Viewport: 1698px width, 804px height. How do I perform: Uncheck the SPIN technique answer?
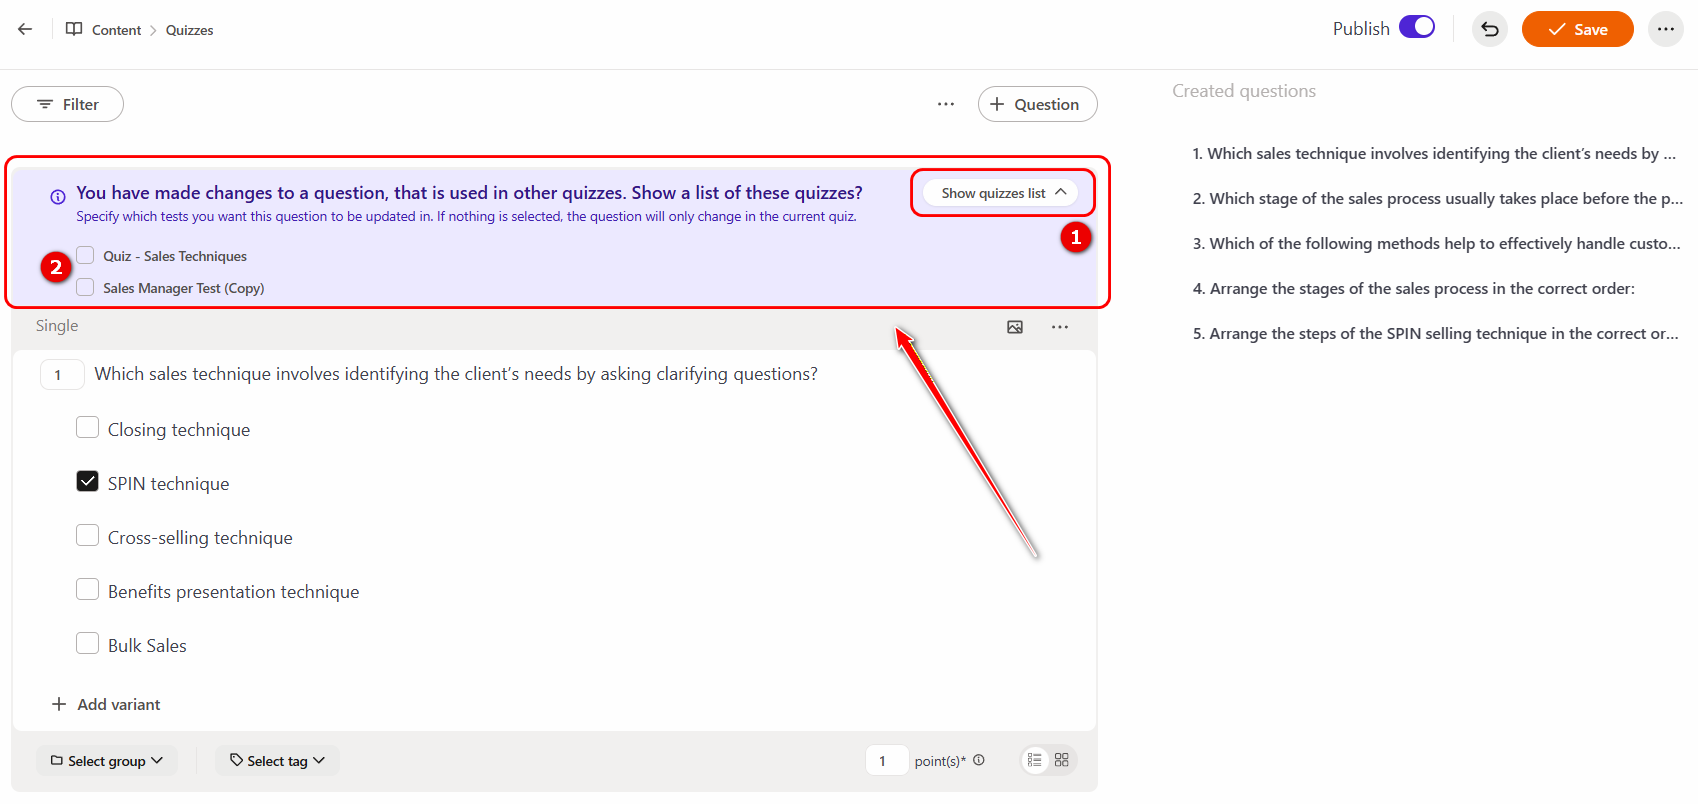(88, 482)
